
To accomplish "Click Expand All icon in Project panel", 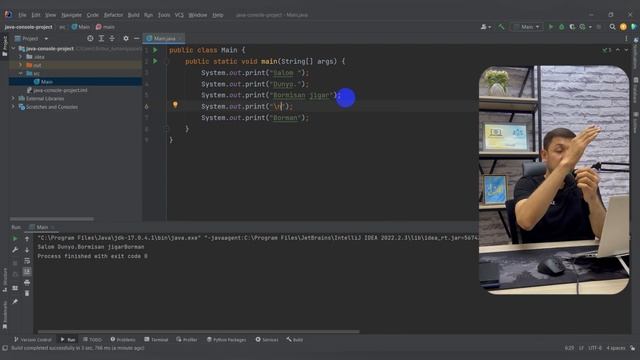I will pos(101,38).
